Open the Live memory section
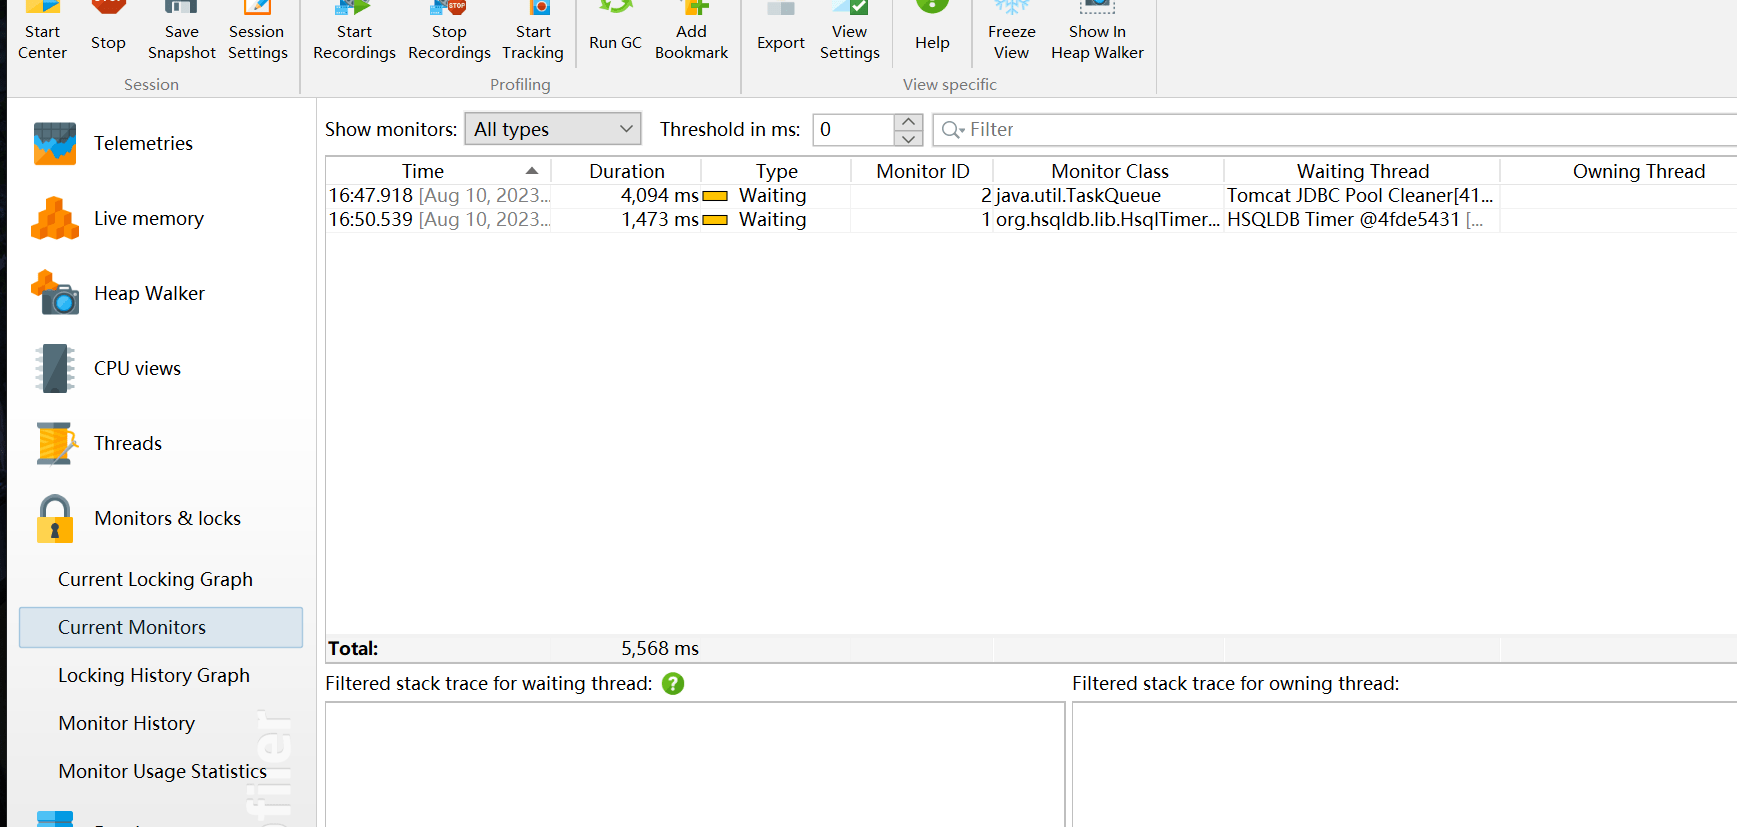Image resolution: width=1737 pixels, height=827 pixels. pos(148,219)
